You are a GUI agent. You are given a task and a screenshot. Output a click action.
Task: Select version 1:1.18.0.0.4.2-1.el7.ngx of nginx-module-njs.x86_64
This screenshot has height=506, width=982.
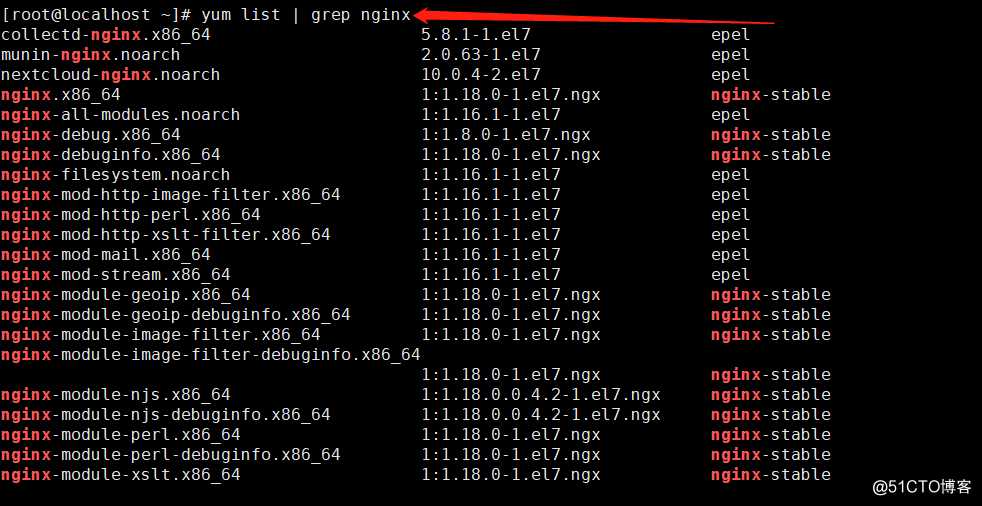click(541, 395)
